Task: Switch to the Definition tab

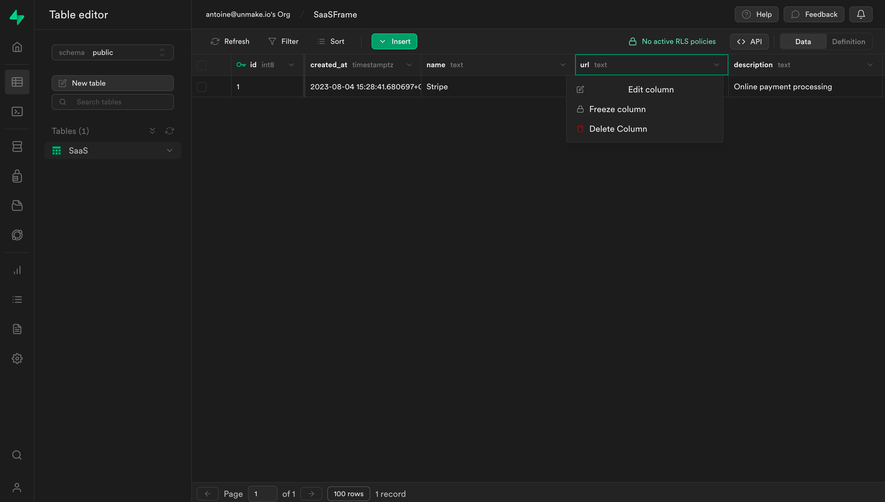Action: pyautogui.click(x=848, y=42)
